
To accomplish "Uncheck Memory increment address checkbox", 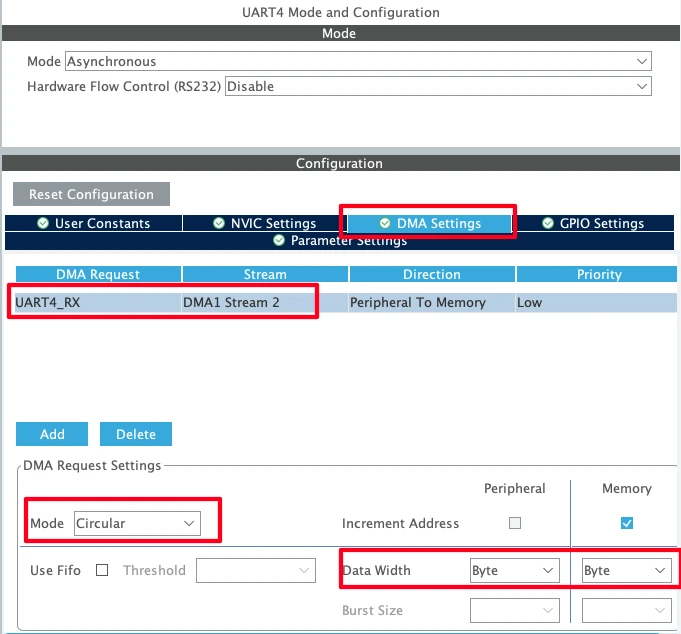I will (626, 523).
